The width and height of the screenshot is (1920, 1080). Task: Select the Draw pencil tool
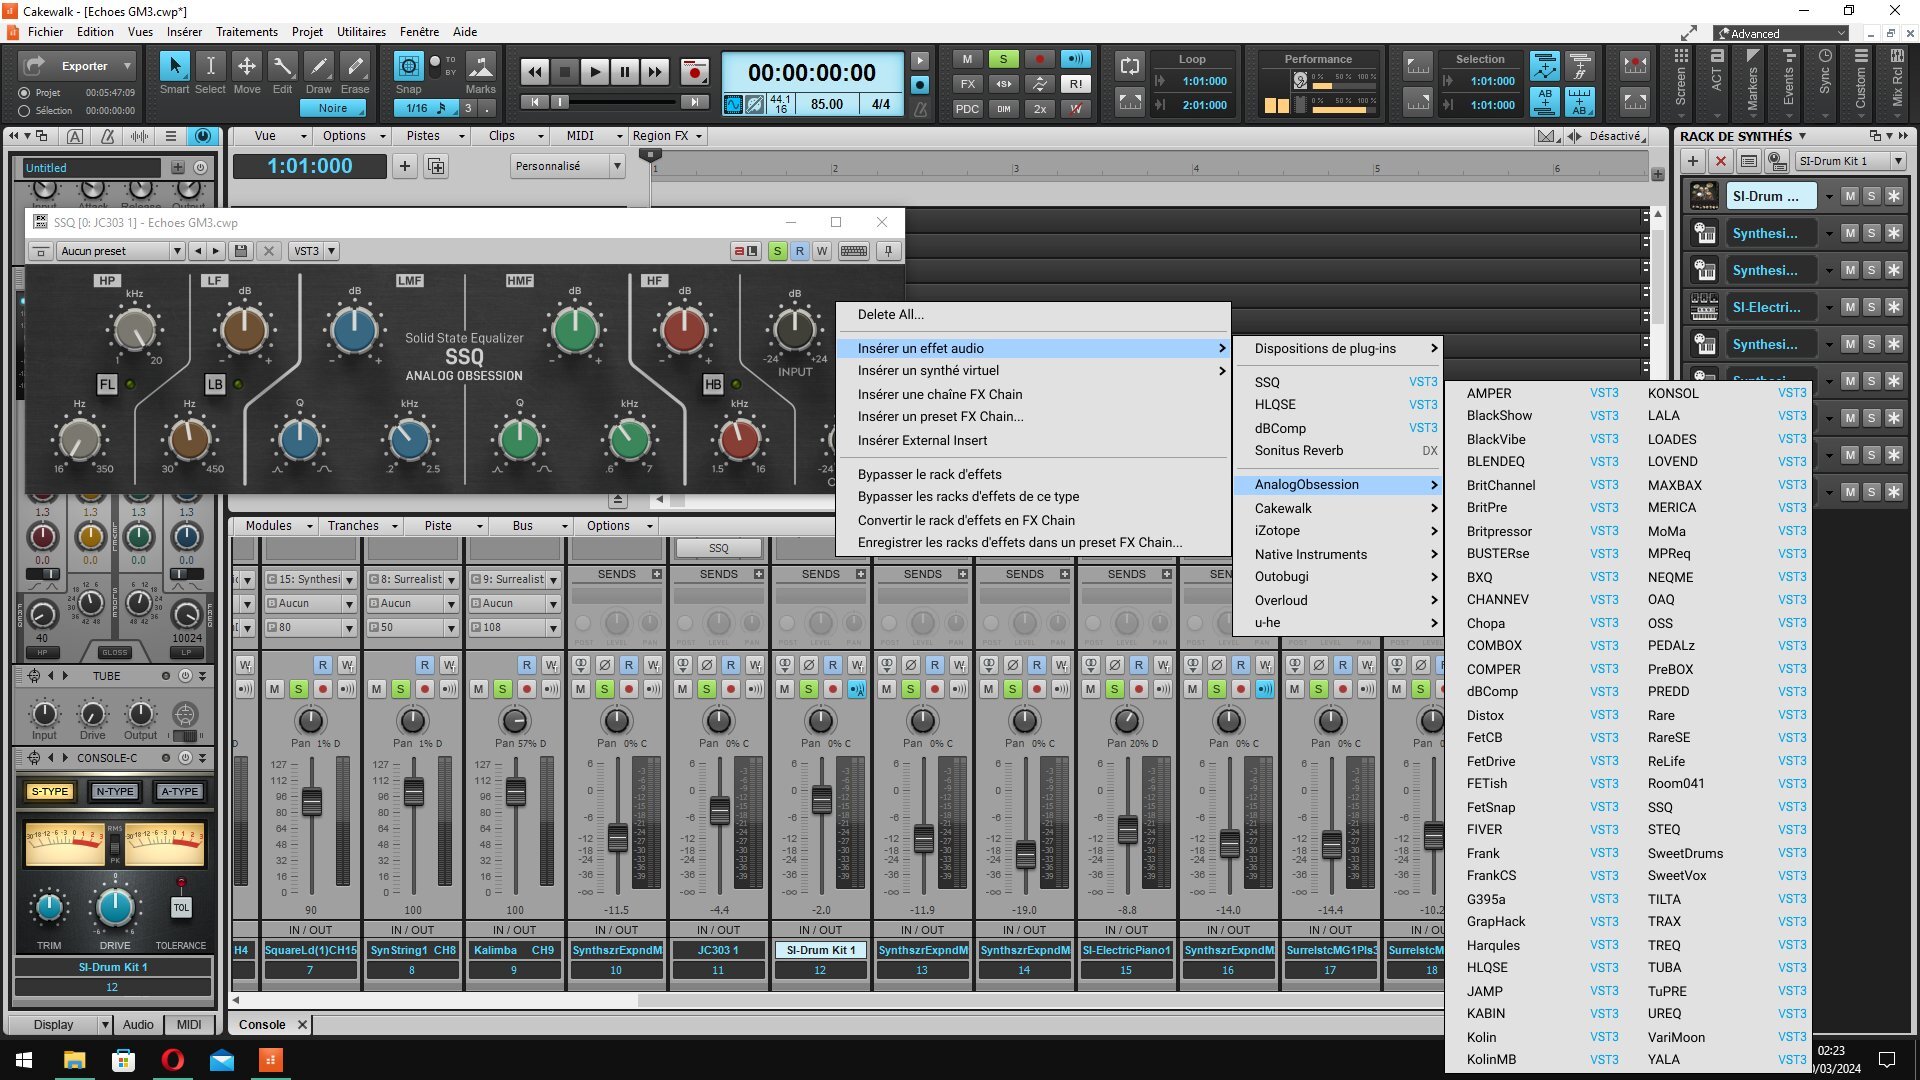click(318, 67)
